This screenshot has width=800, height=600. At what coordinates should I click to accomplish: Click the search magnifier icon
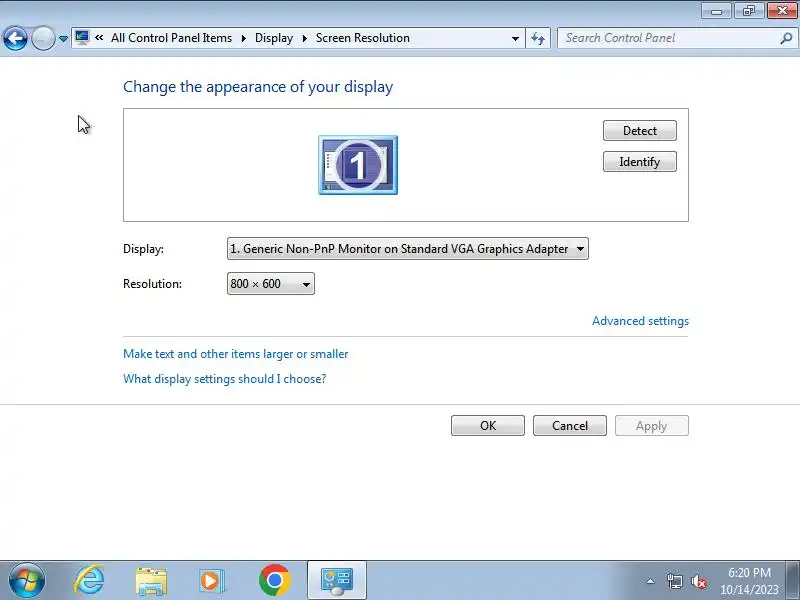pyautogui.click(x=786, y=38)
